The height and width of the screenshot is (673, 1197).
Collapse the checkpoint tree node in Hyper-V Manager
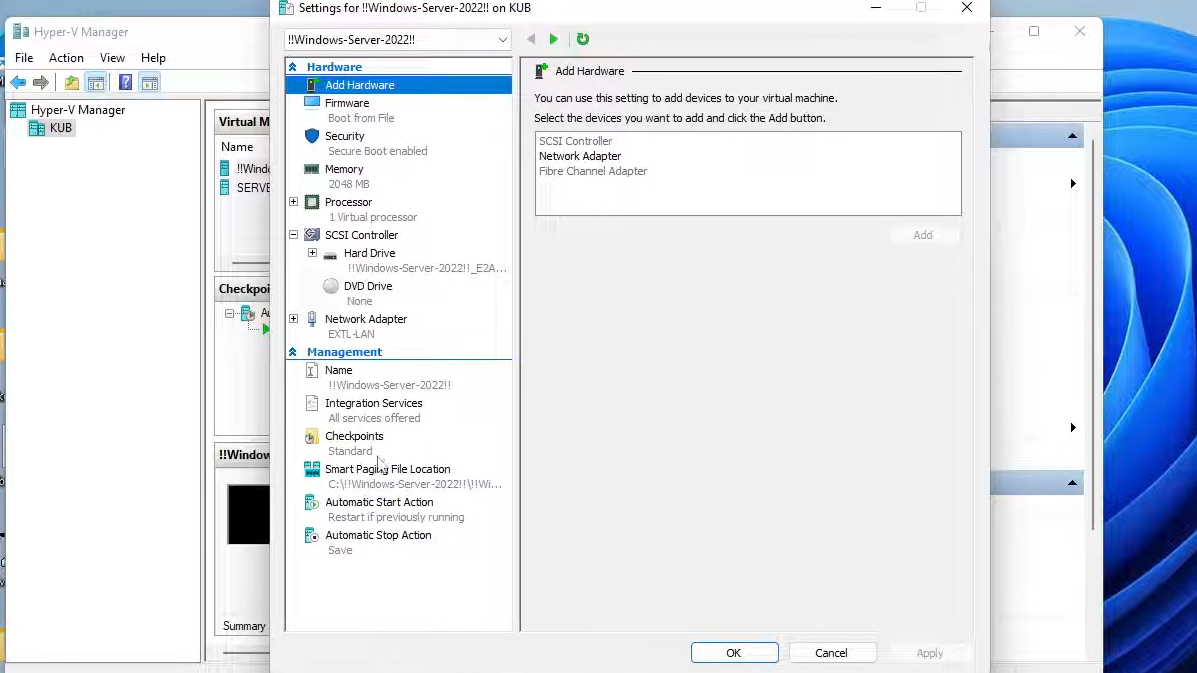[x=229, y=314]
